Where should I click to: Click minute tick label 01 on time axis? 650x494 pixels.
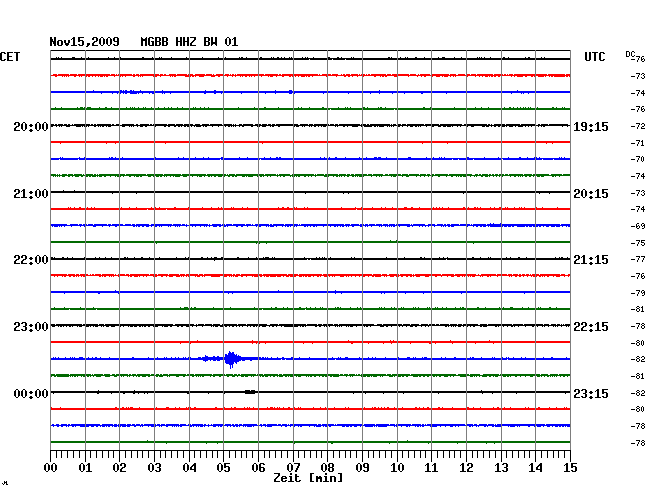(x=85, y=468)
